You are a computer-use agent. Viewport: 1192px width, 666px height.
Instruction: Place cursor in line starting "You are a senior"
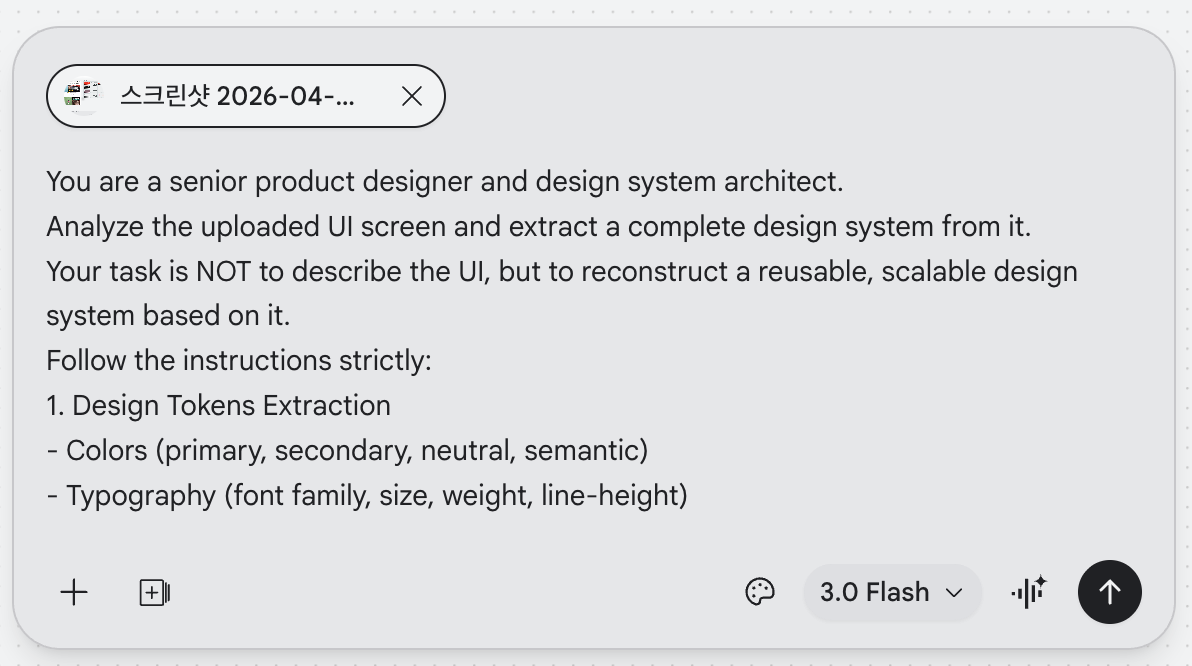[x=444, y=182]
